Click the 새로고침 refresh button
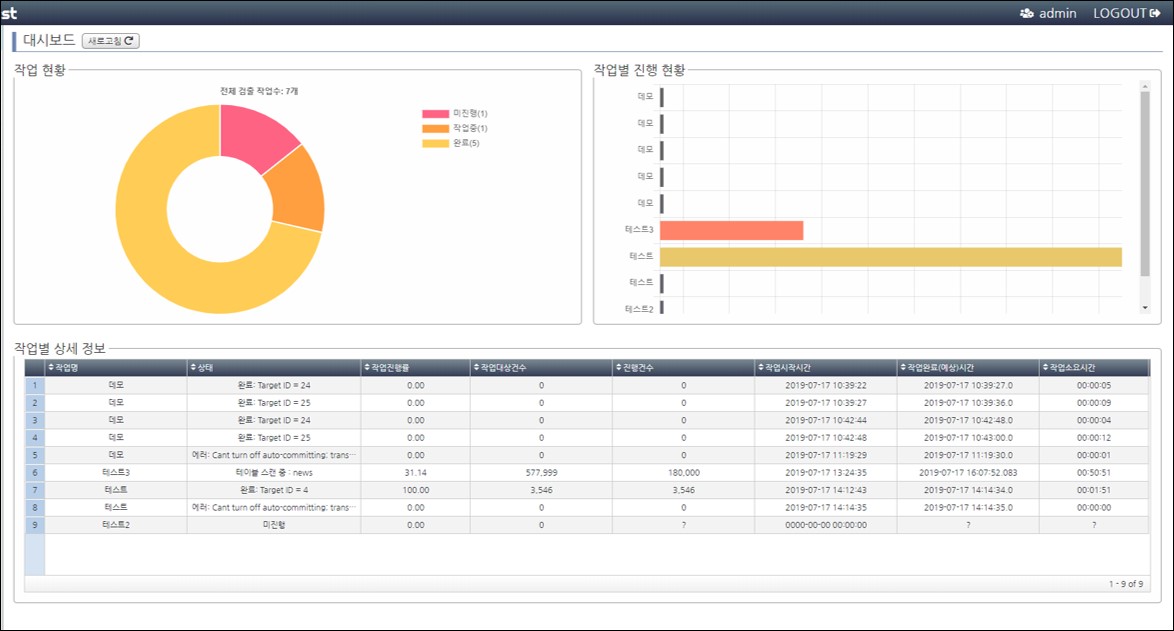The height and width of the screenshot is (631, 1174). 111,41
